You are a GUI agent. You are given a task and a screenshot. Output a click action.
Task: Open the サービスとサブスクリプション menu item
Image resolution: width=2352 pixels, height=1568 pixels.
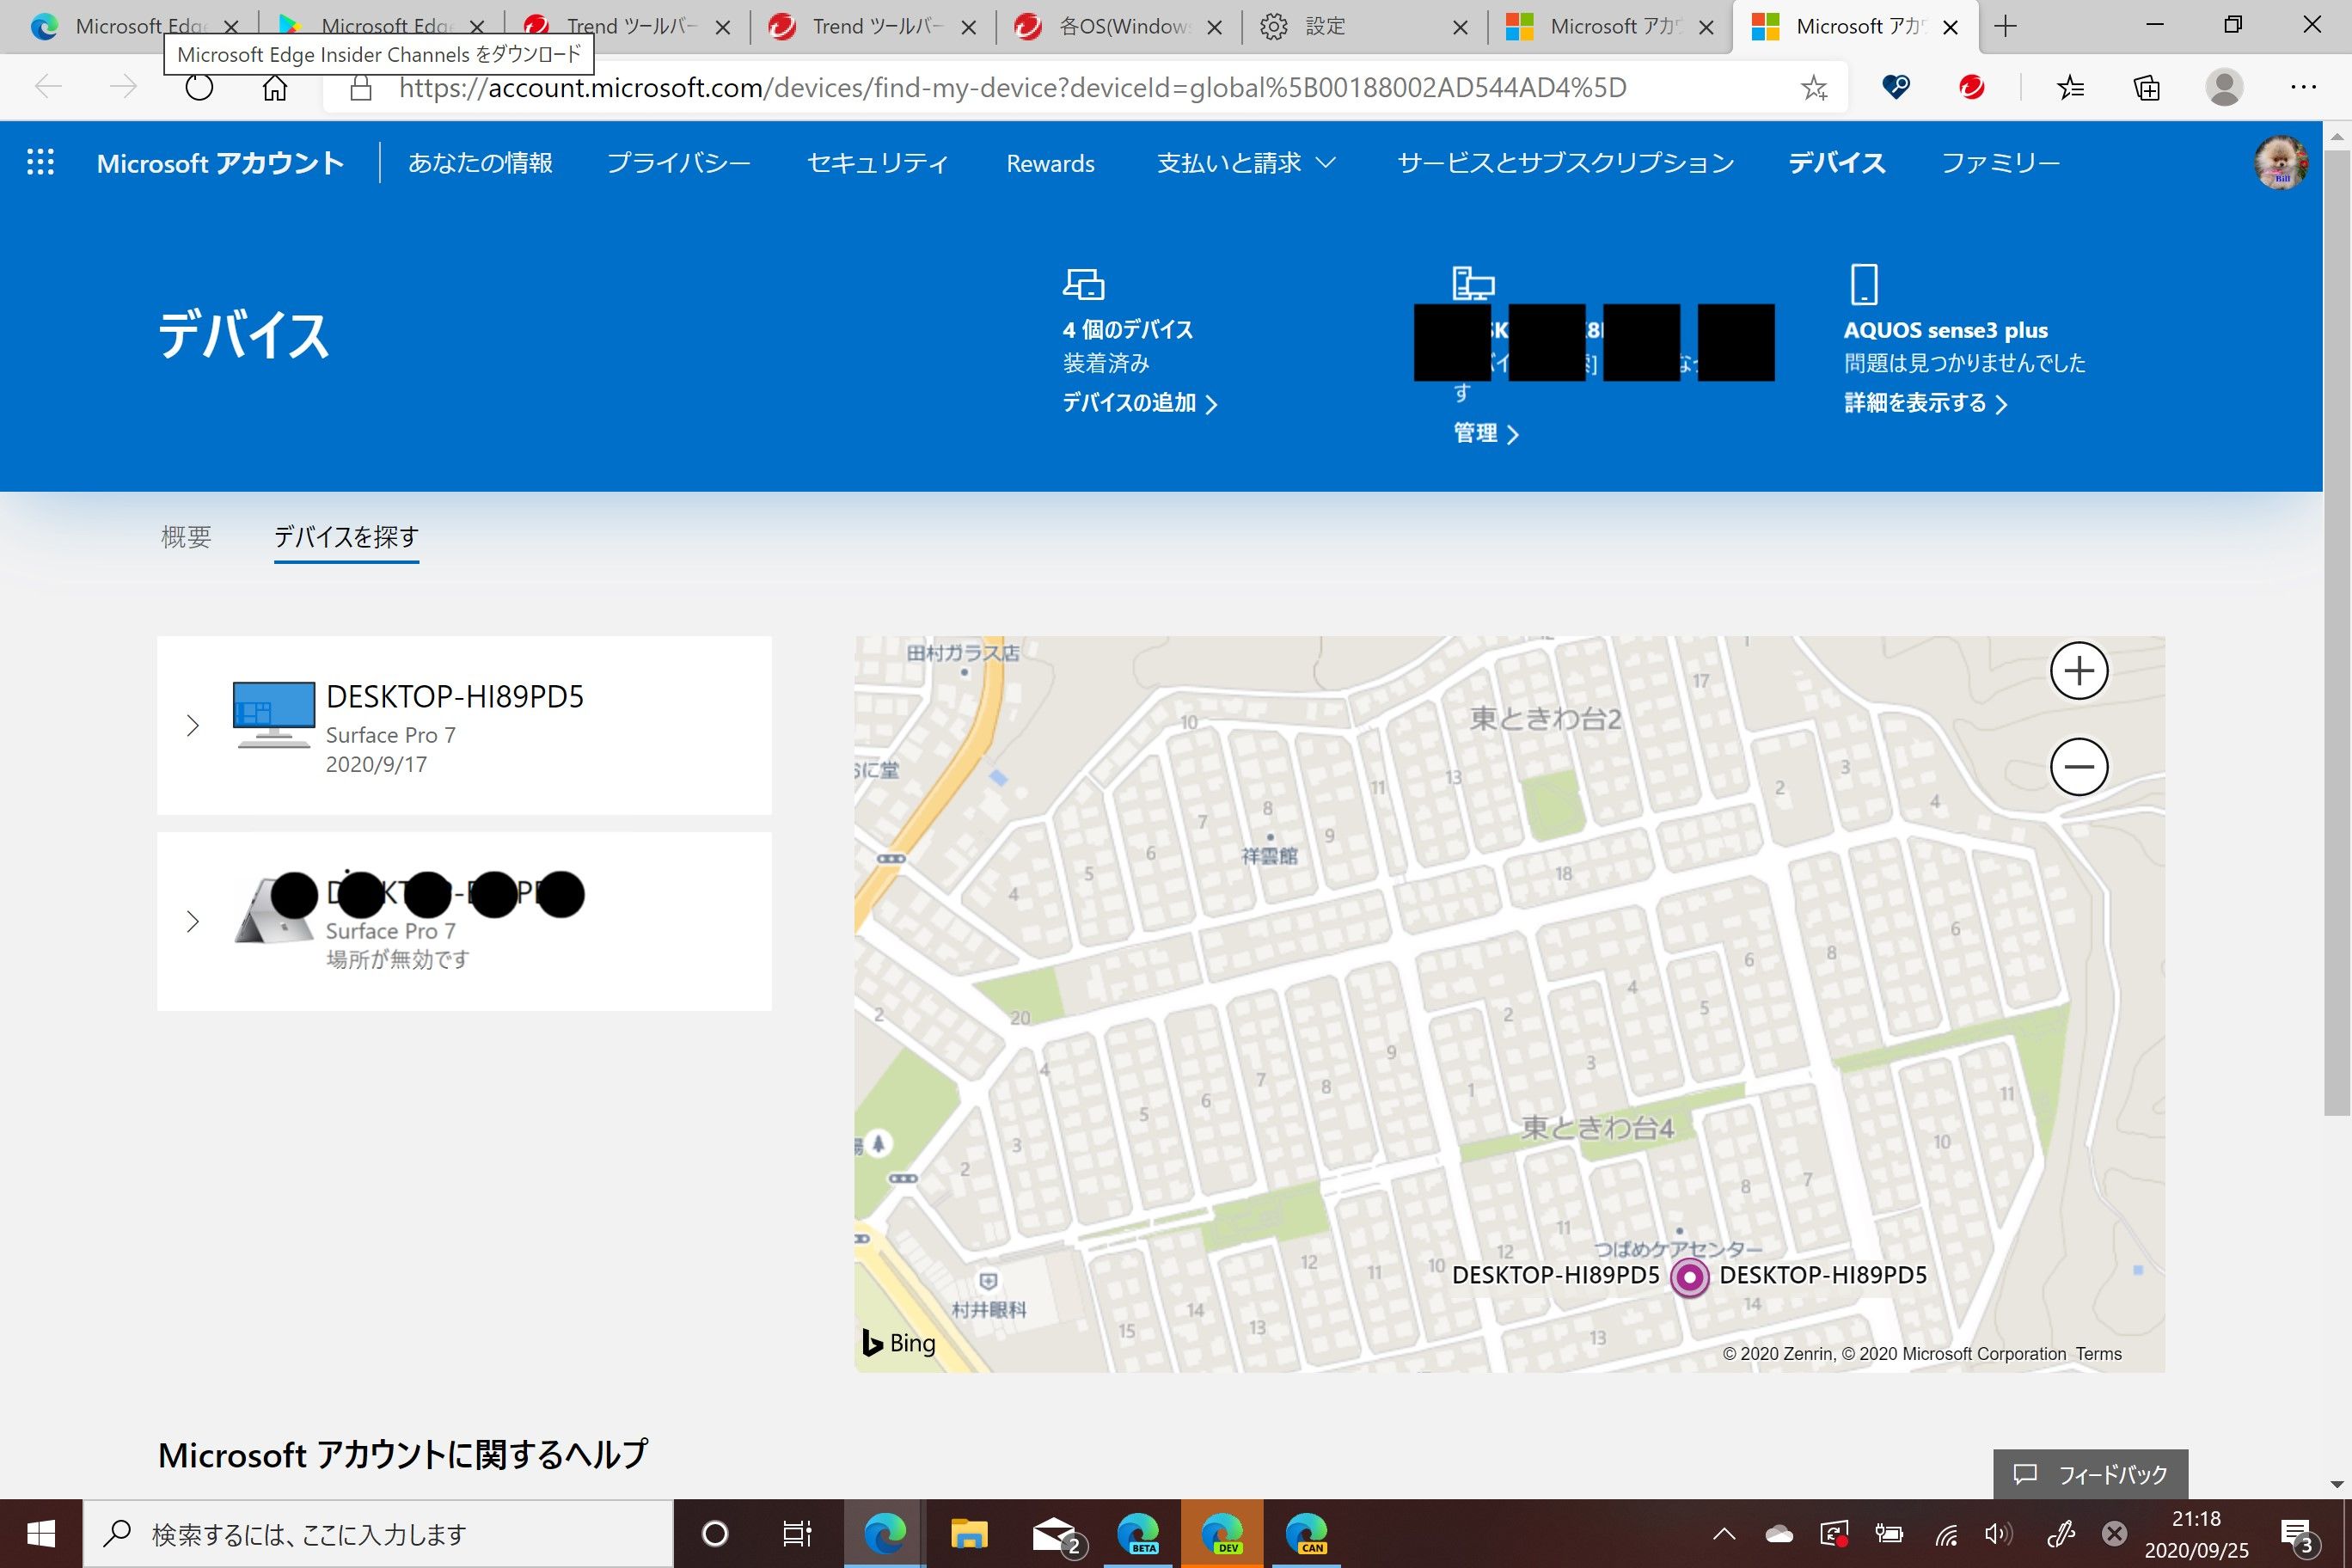pos(1566,163)
